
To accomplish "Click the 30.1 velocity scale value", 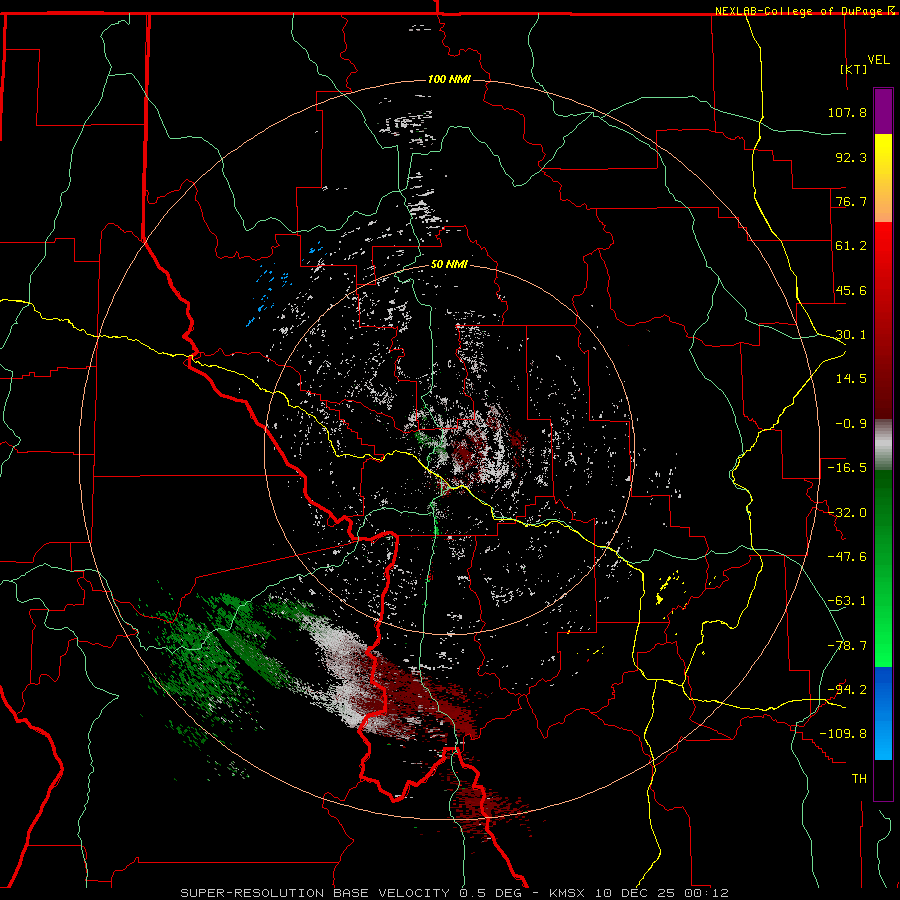I will point(851,335).
